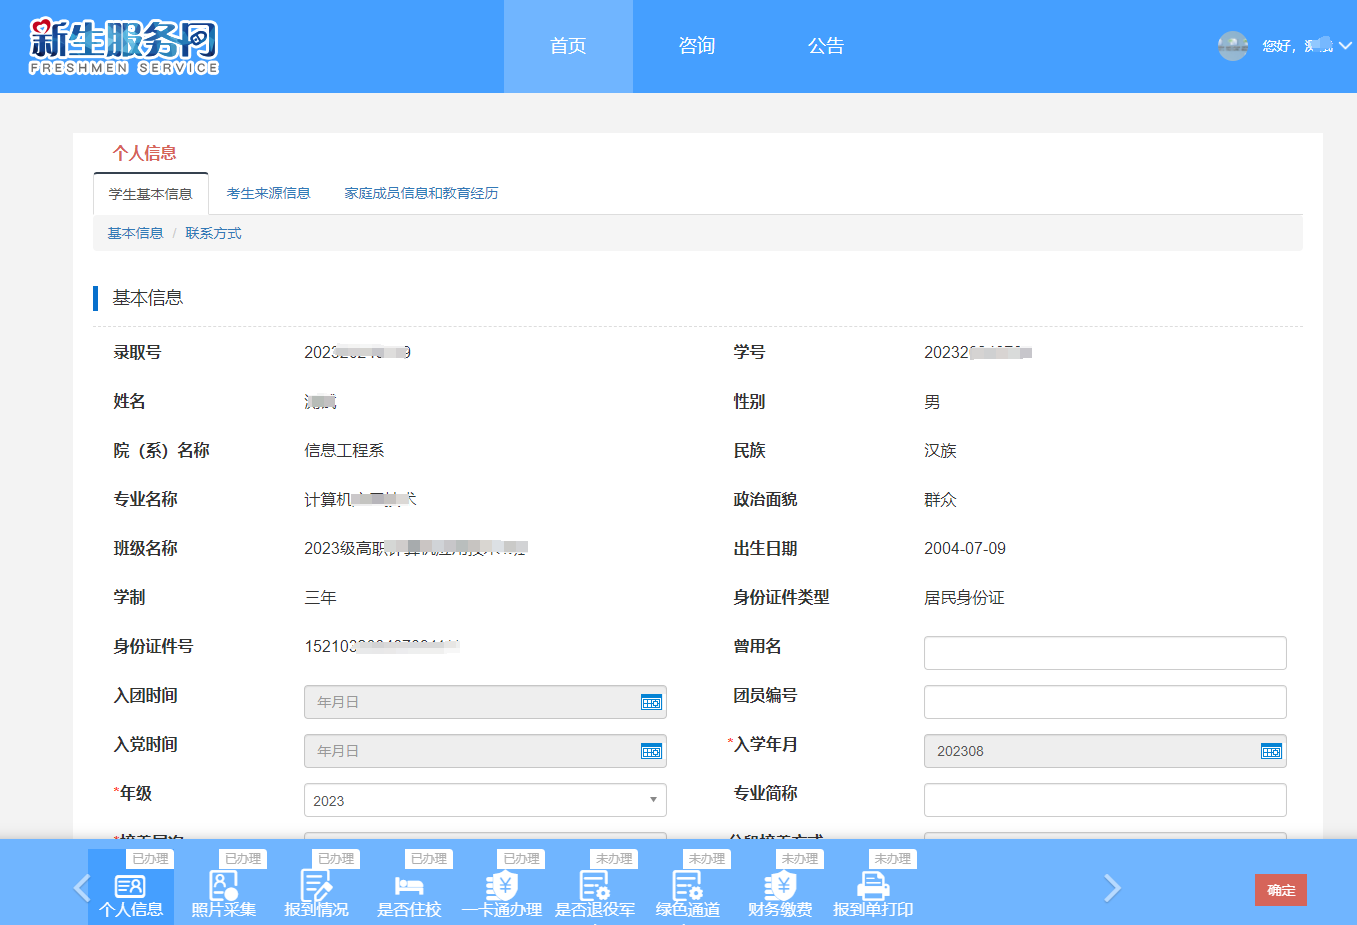Click the 未办理 badge above 财务缴费

point(800,859)
